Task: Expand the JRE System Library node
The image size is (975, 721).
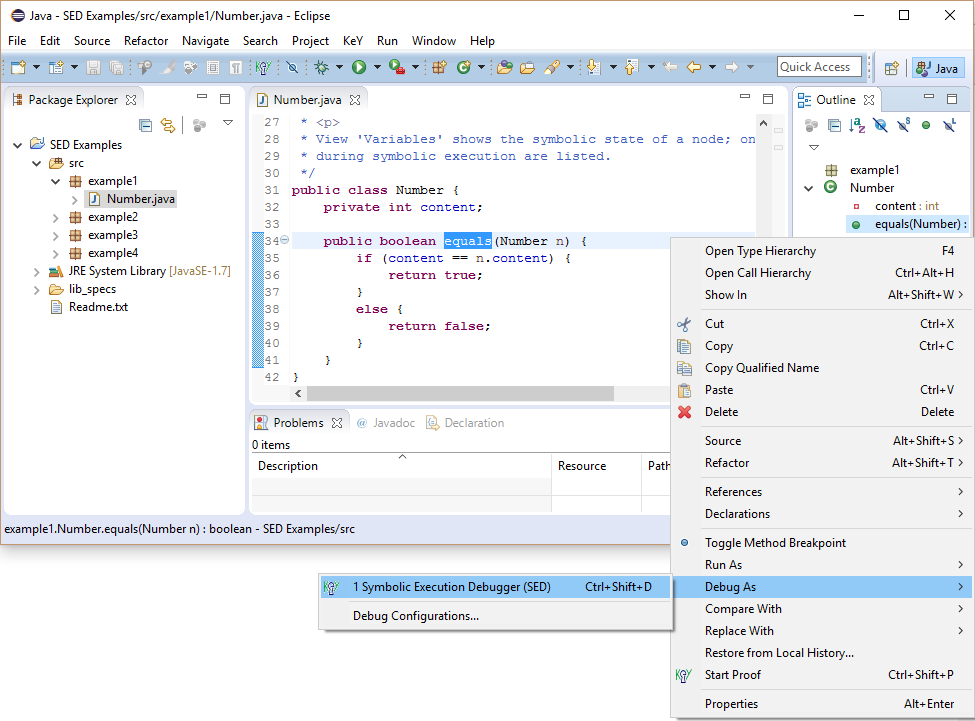Action: (x=37, y=272)
